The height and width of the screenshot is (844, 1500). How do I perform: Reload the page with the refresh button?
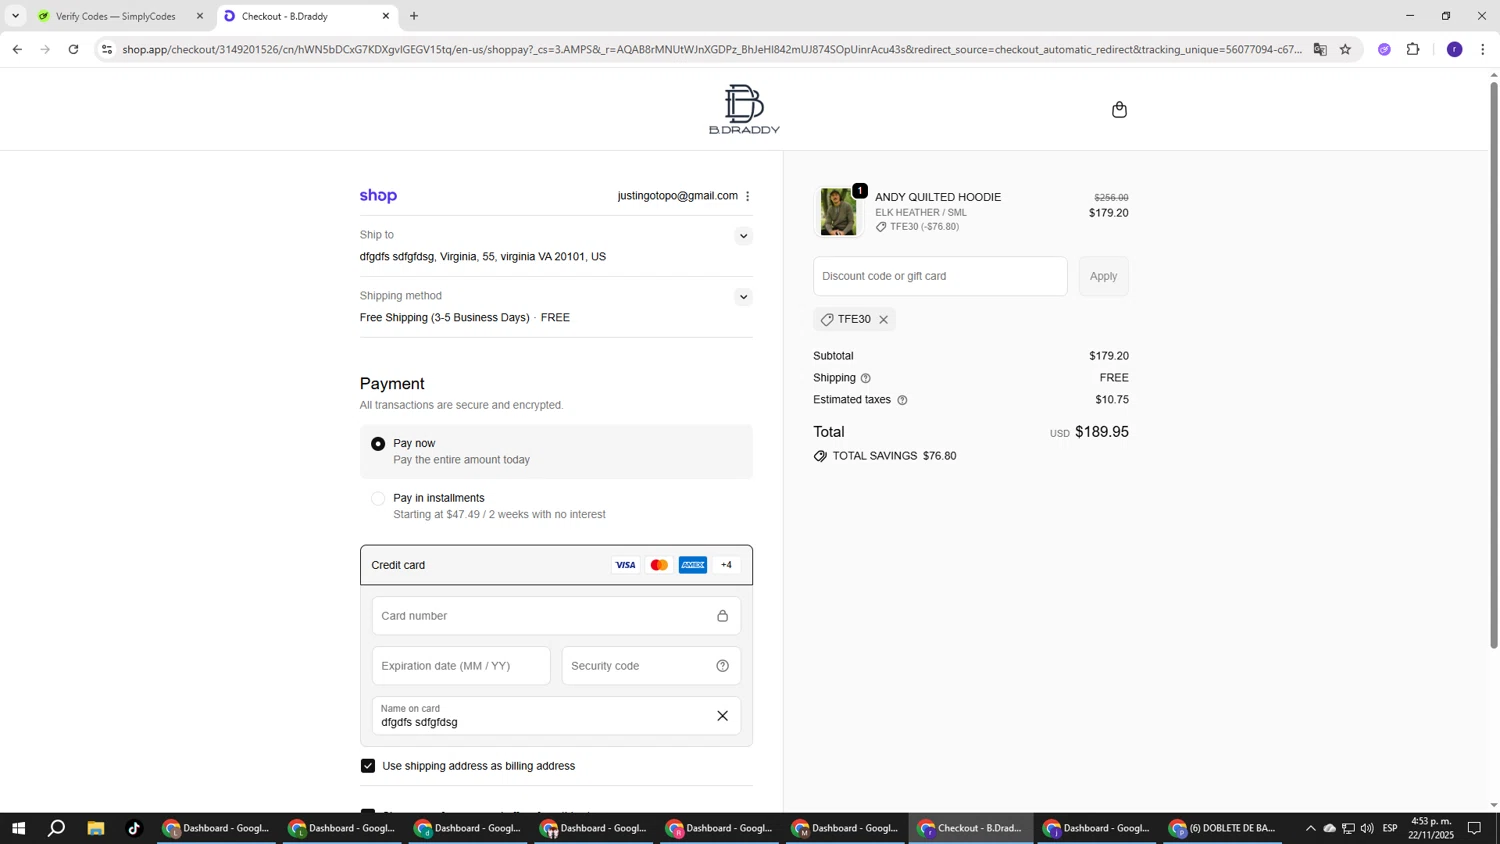74,49
